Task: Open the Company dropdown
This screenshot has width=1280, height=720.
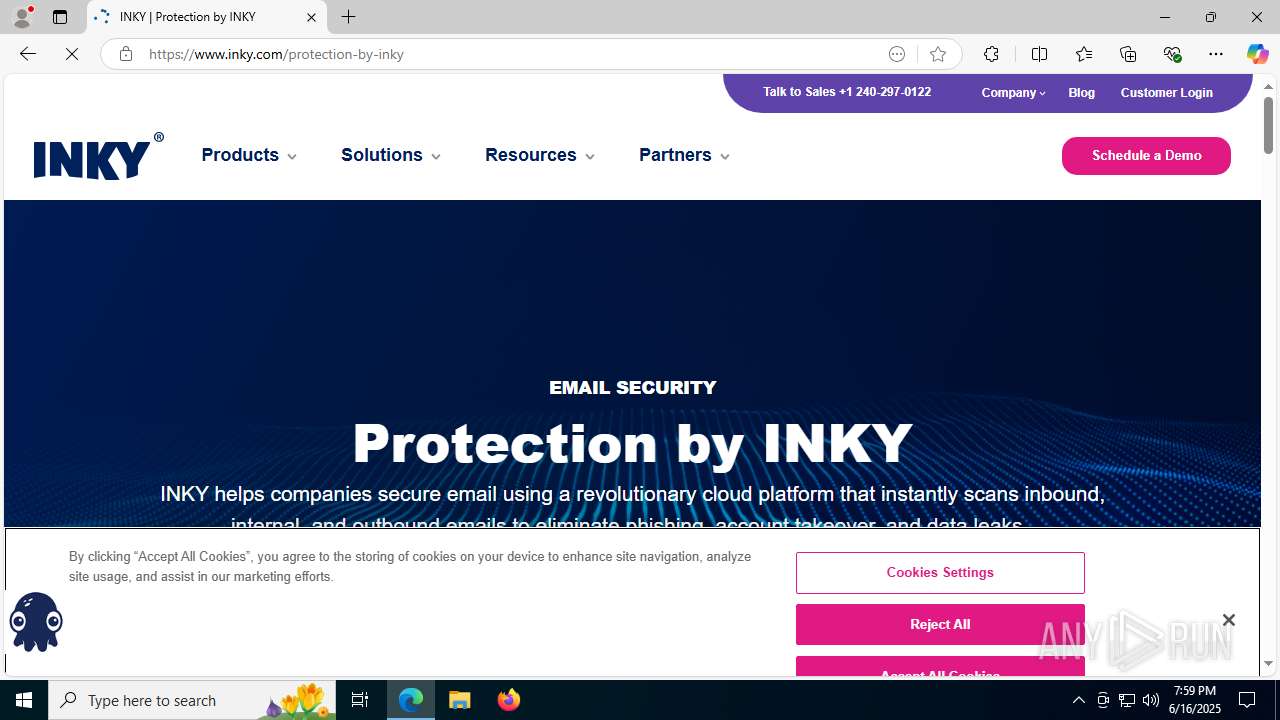Action: pyautogui.click(x=1013, y=92)
